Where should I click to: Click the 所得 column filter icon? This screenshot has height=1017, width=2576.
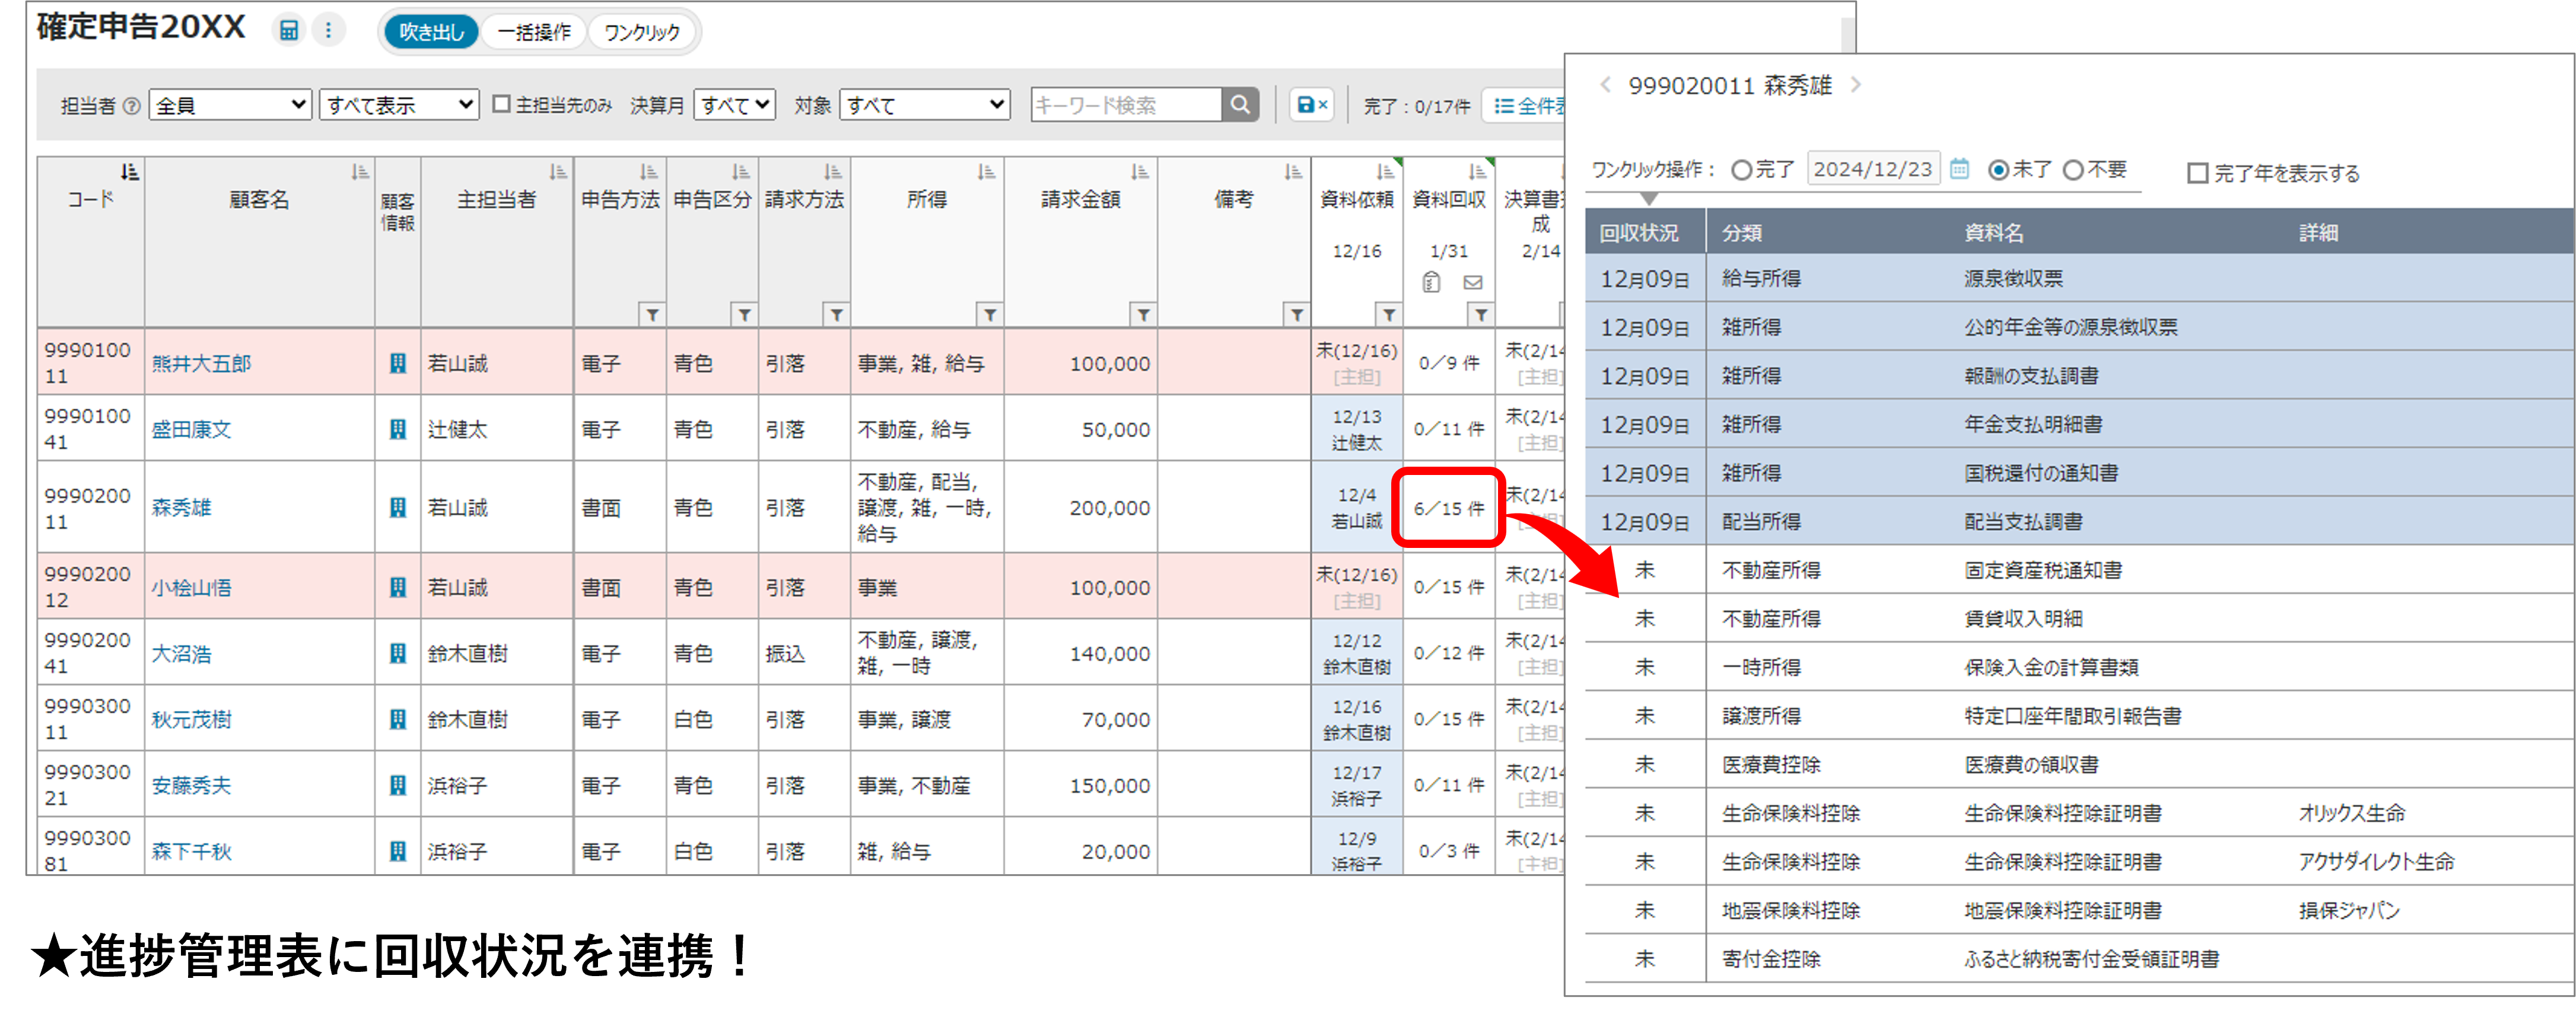pyautogui.click(x=989, y=315)
